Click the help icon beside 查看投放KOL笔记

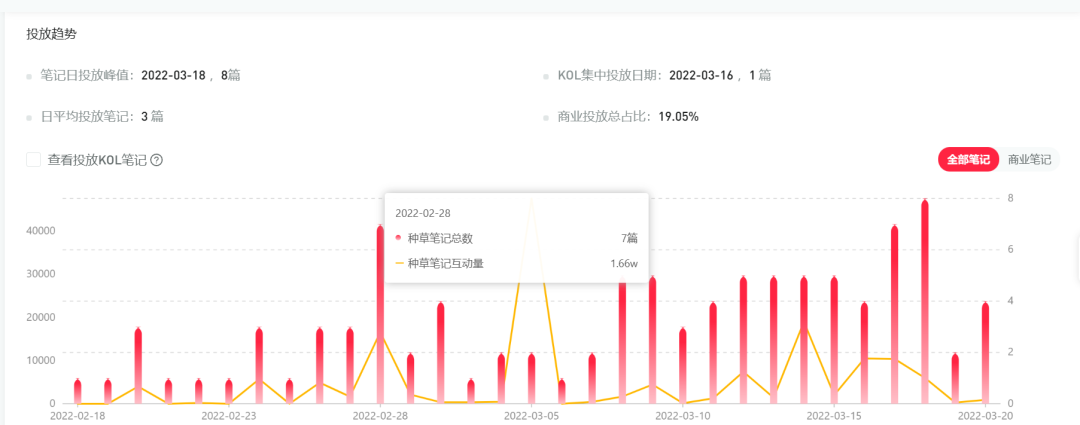click(x=156, y=160)
